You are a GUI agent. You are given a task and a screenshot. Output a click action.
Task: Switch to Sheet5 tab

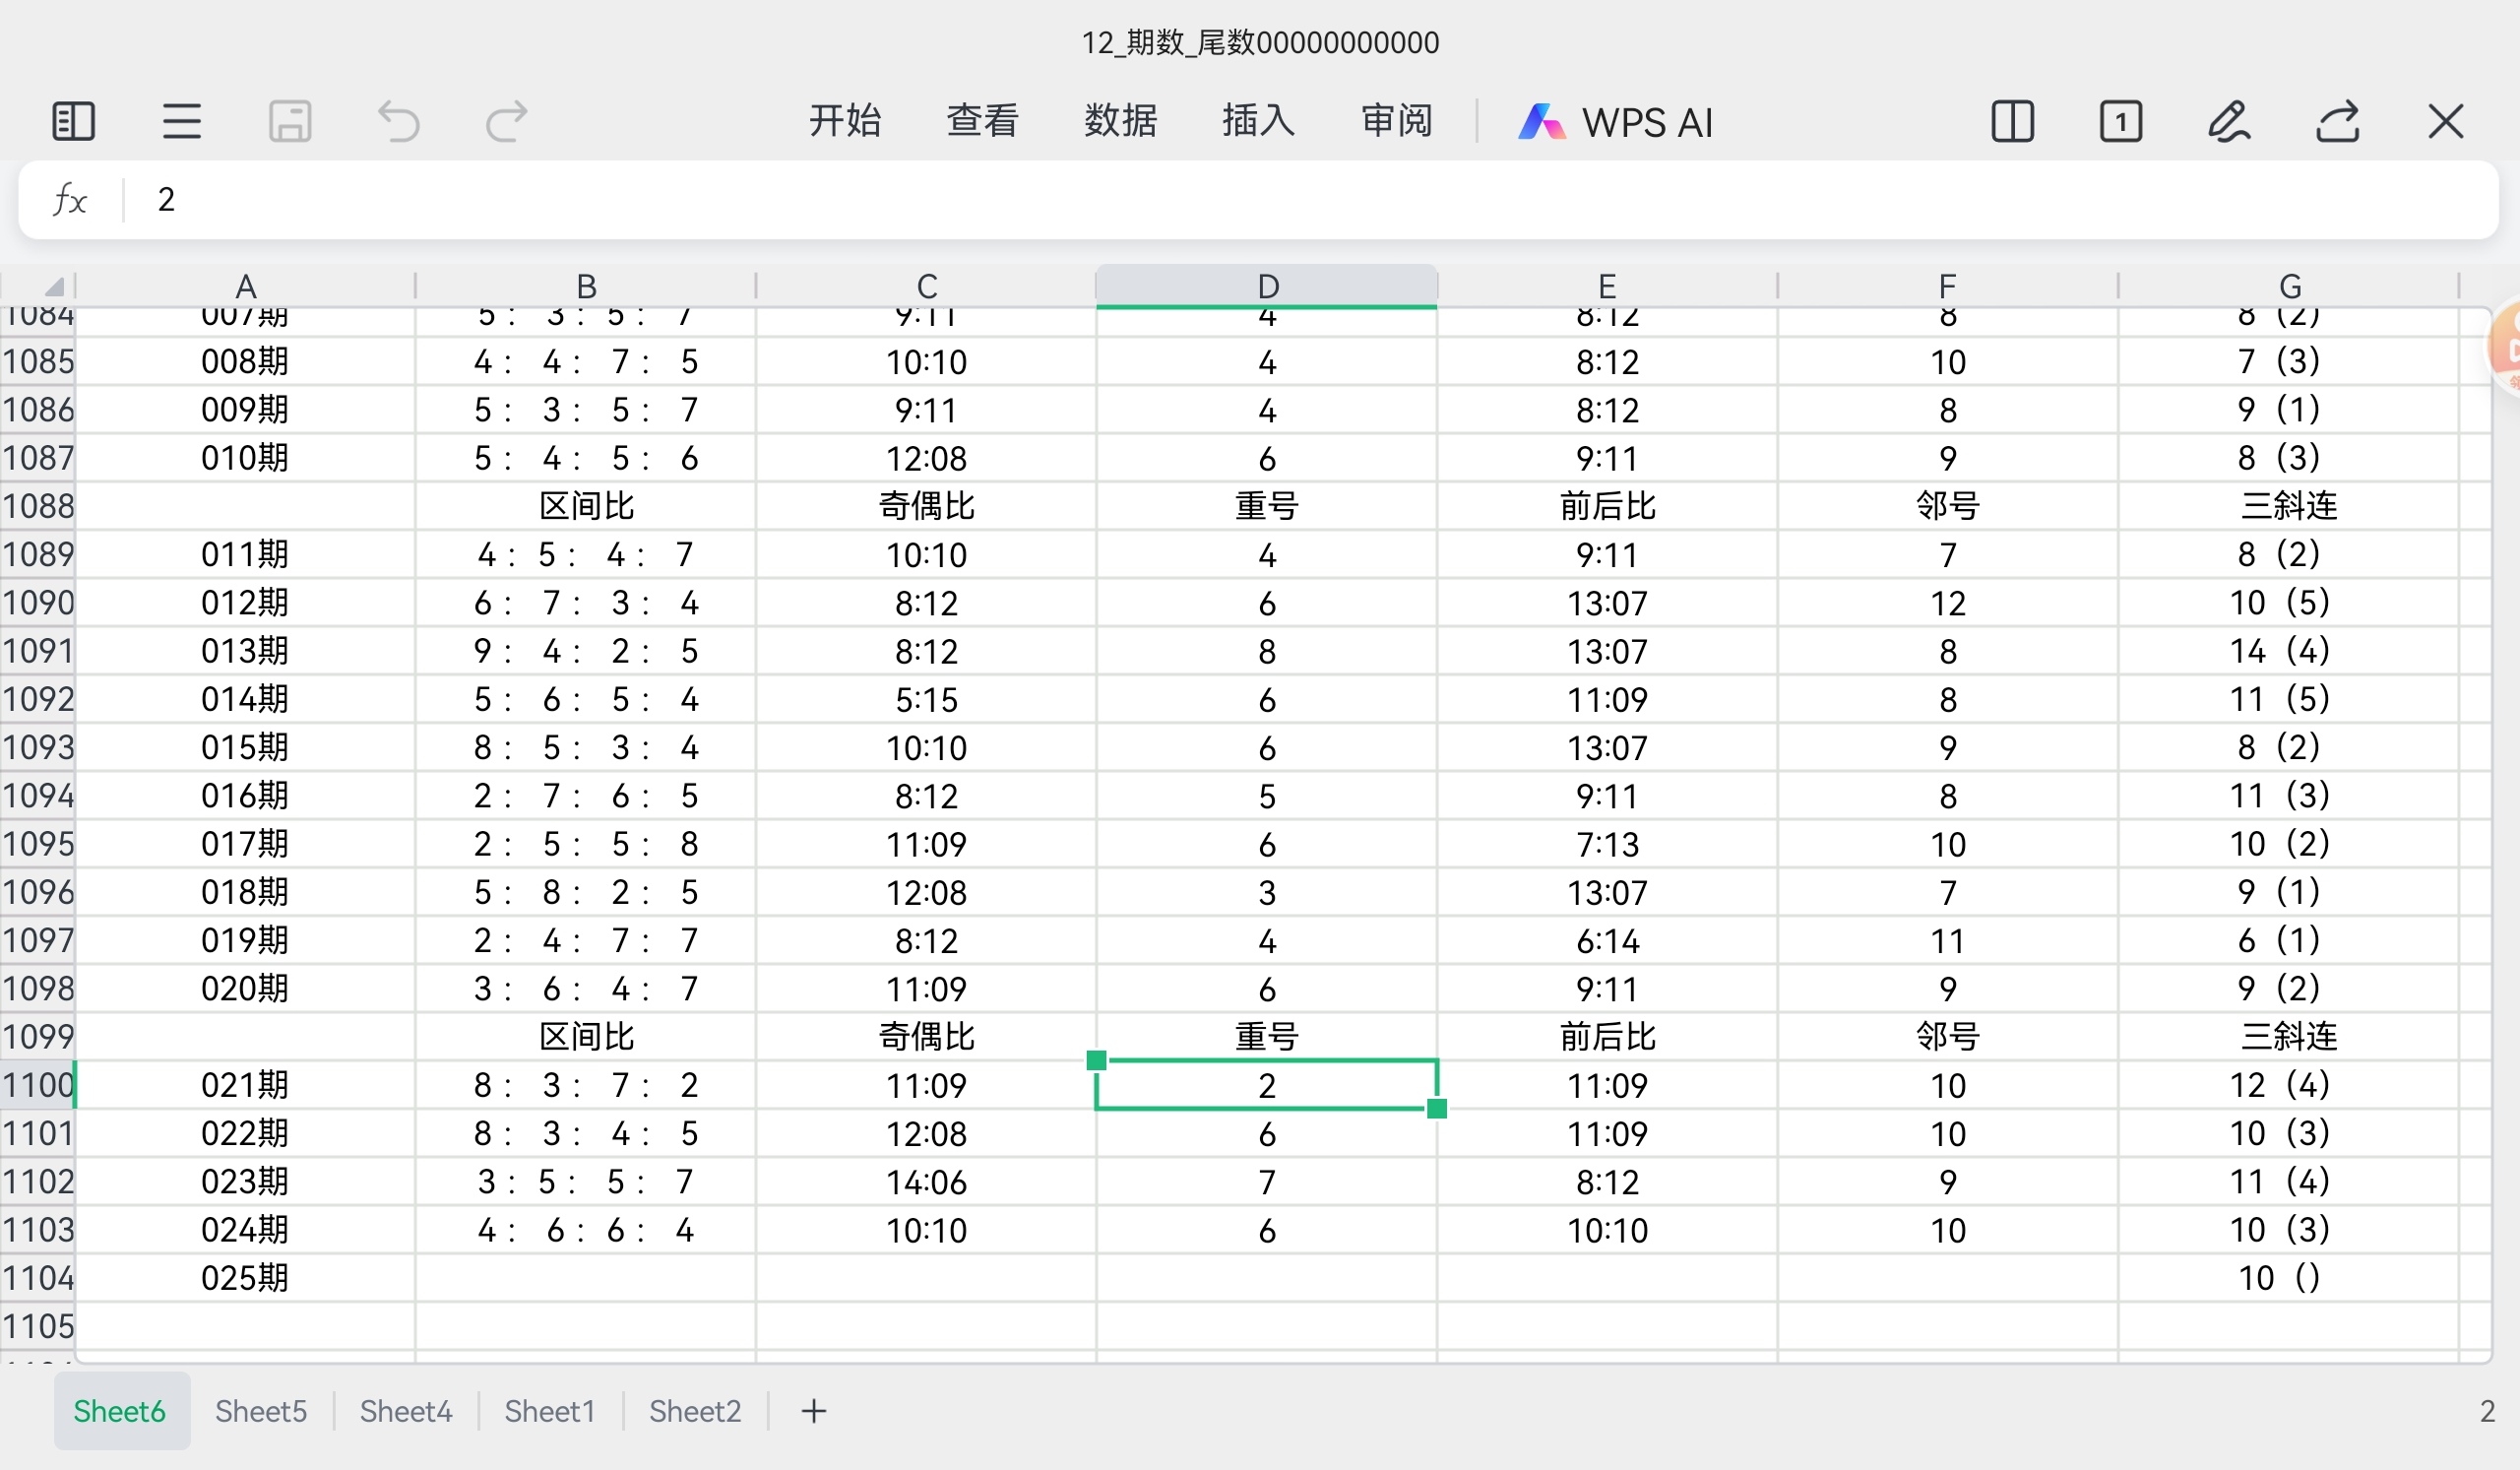261,1411
